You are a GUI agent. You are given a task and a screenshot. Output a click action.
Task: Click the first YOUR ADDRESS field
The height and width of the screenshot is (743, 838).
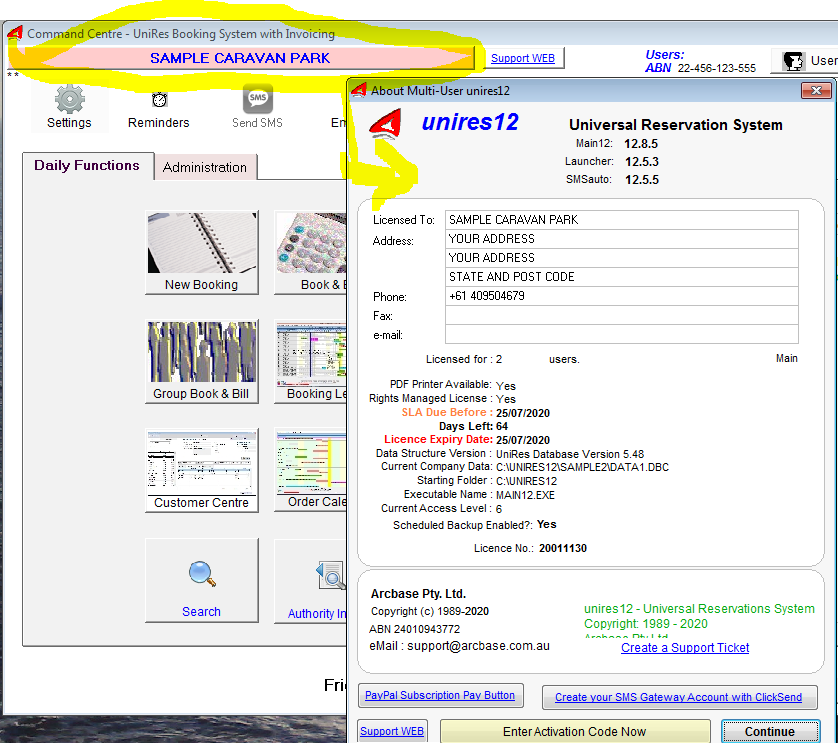click(x=622, y=239)
